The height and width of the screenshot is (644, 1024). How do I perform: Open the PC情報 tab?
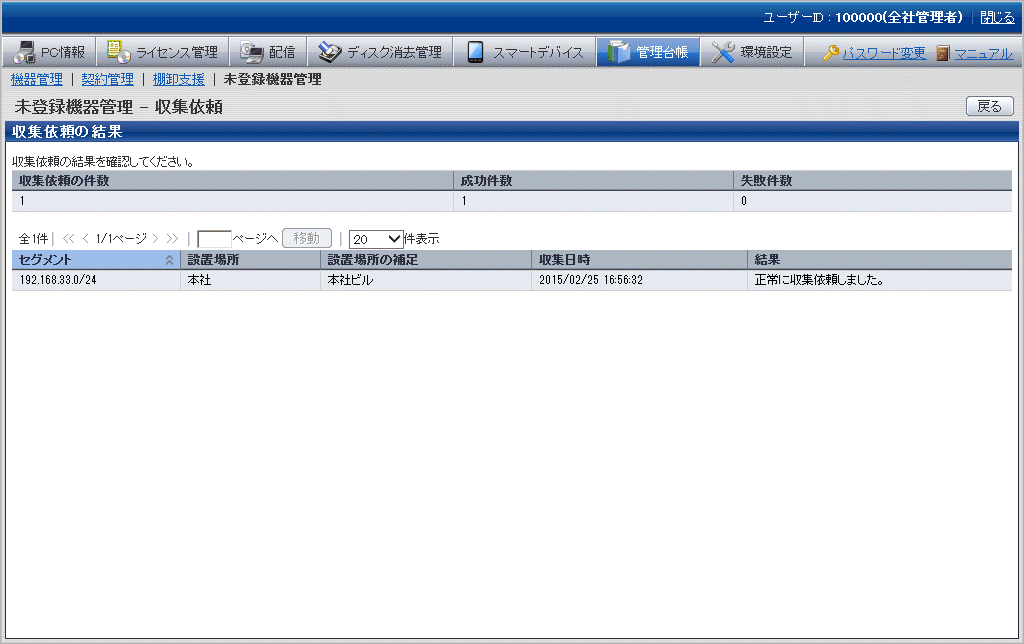pyautogui.click(x=49, y=52)
